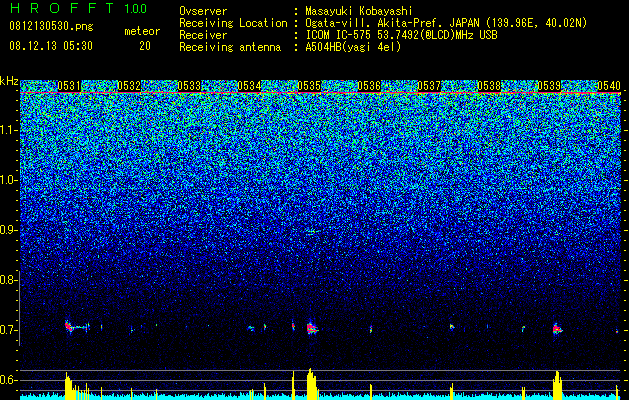This screenshot has width=629, height=400.
Task: Click the tall yellow amplitude peak at 0535
Action: [x=311, y=384]
